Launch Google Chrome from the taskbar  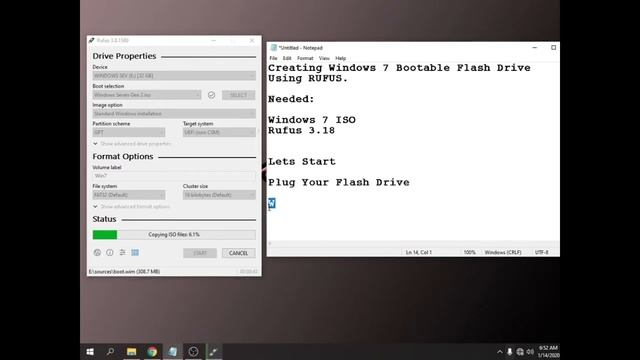click(x=152, y=351)
